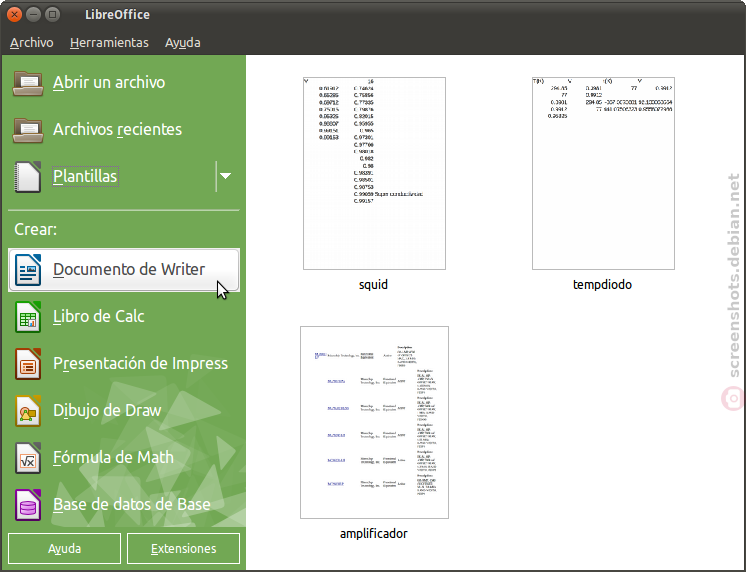Open the tempdiodo document thumbnail
Image resolution: width=746 pixels, height=572 pixels.
point(603,173)
